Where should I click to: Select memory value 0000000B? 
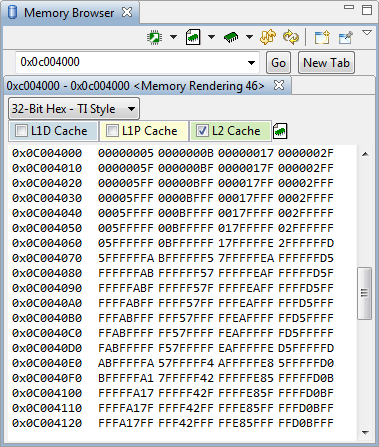[186, 153]
